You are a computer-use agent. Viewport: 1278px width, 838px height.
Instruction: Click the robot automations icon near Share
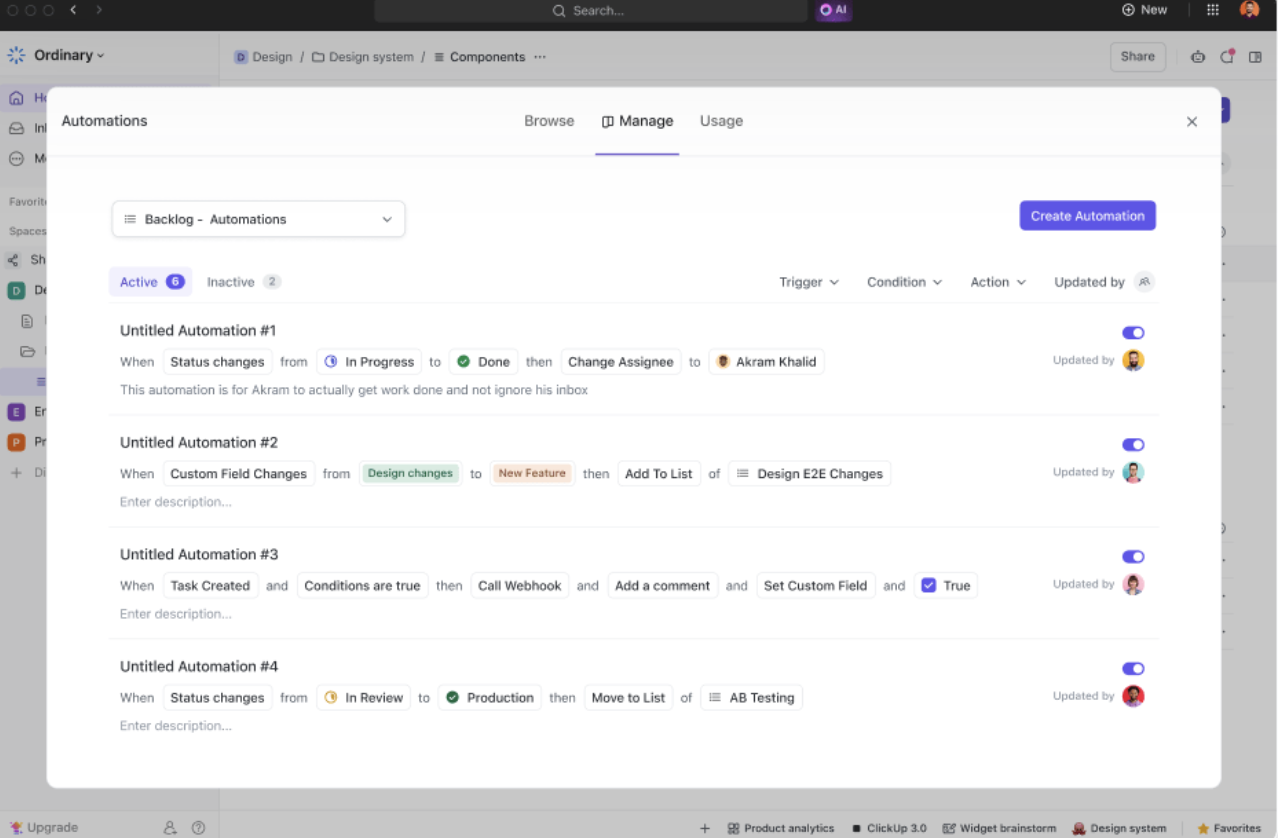(x=1198, y=57)
